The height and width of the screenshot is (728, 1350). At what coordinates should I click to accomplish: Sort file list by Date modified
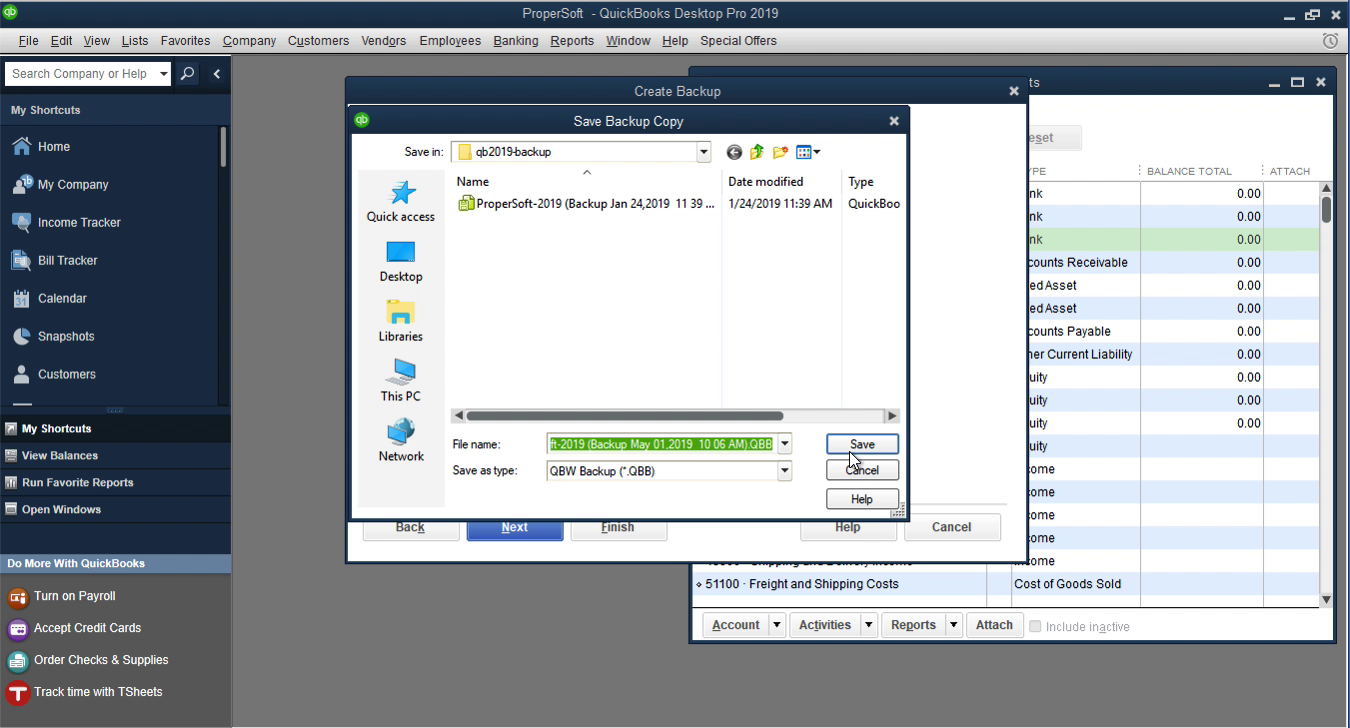(x=782, y=182)
